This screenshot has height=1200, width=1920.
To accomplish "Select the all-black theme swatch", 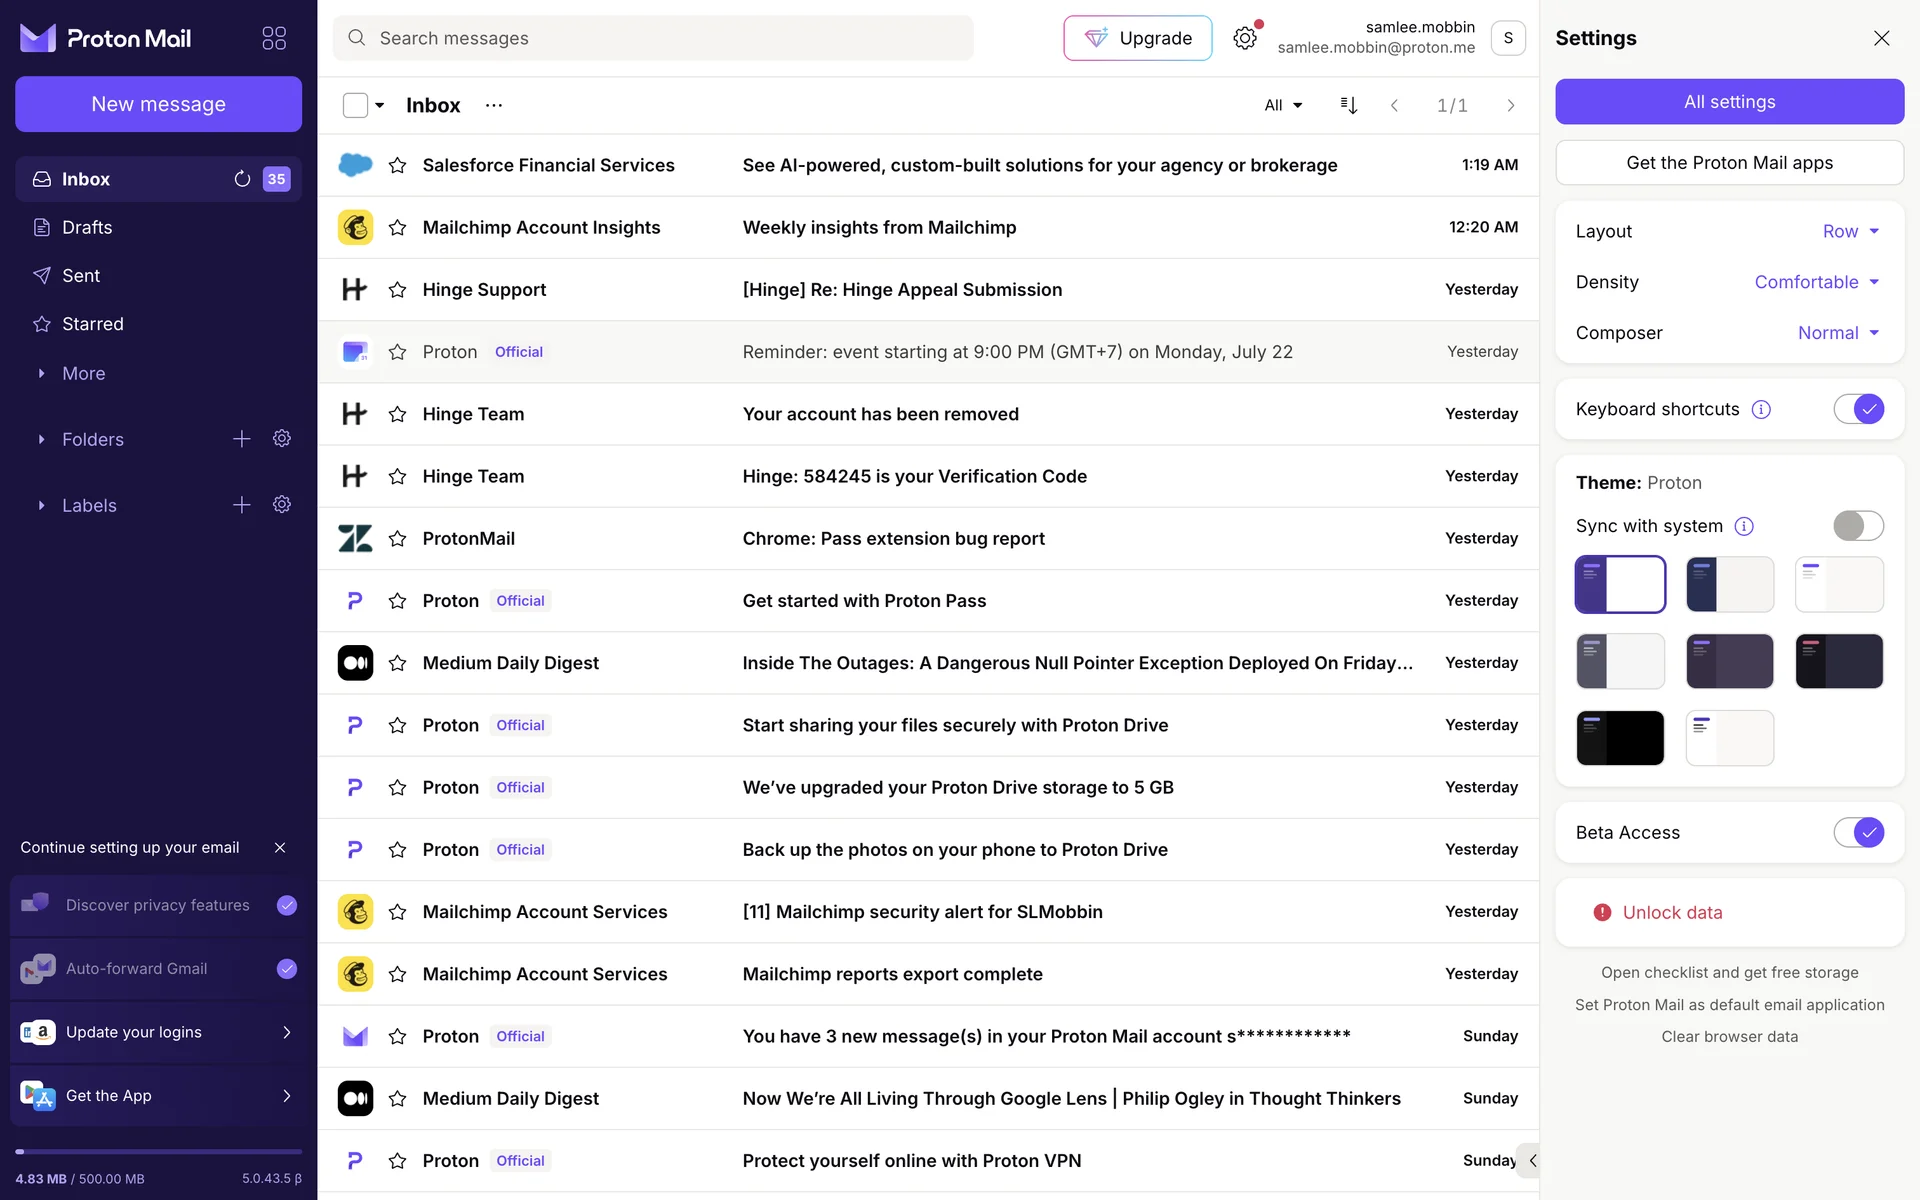I will pyautogui.click(x=1620, y=738).
